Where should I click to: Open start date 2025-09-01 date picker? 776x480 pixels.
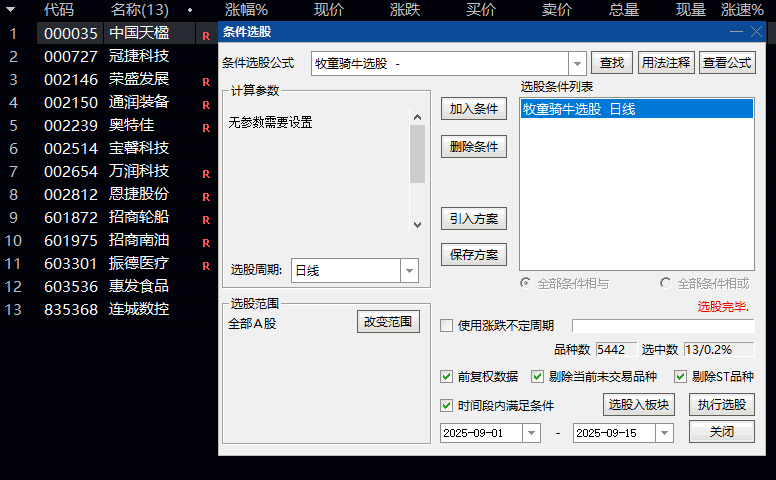531,433
